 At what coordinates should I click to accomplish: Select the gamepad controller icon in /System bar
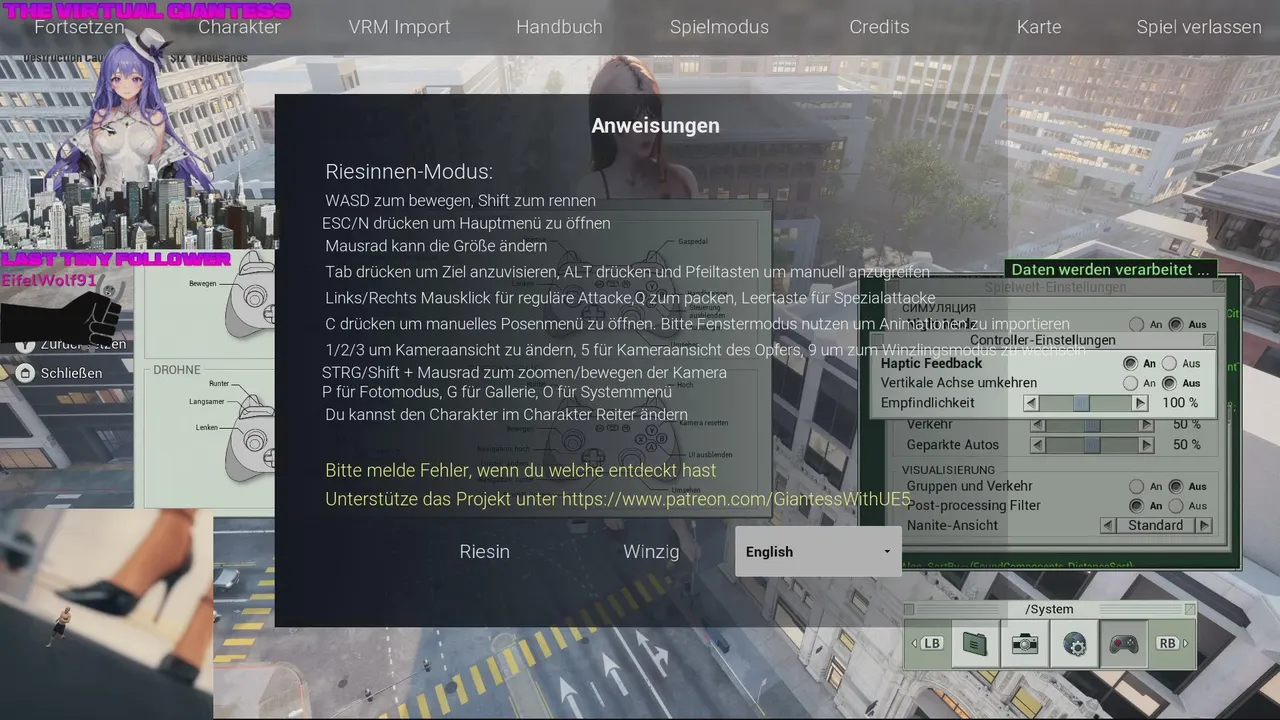point(1125,644)
